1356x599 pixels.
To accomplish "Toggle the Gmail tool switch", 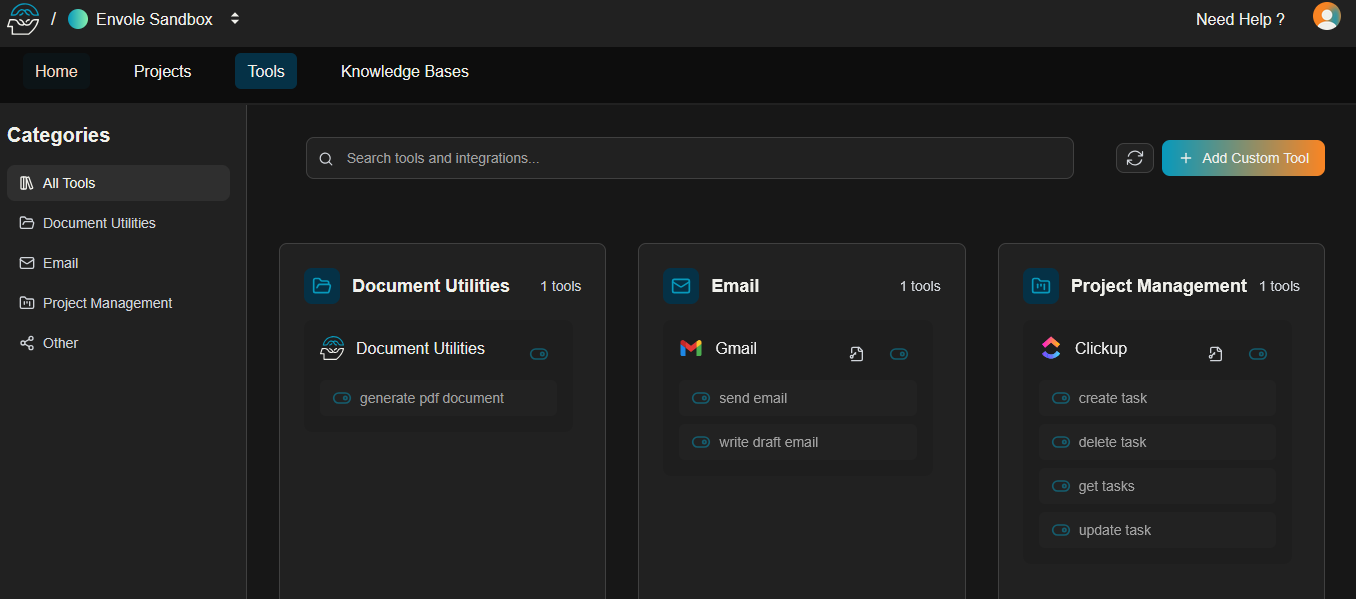I will pyautogui.click(x=899, y=354).
